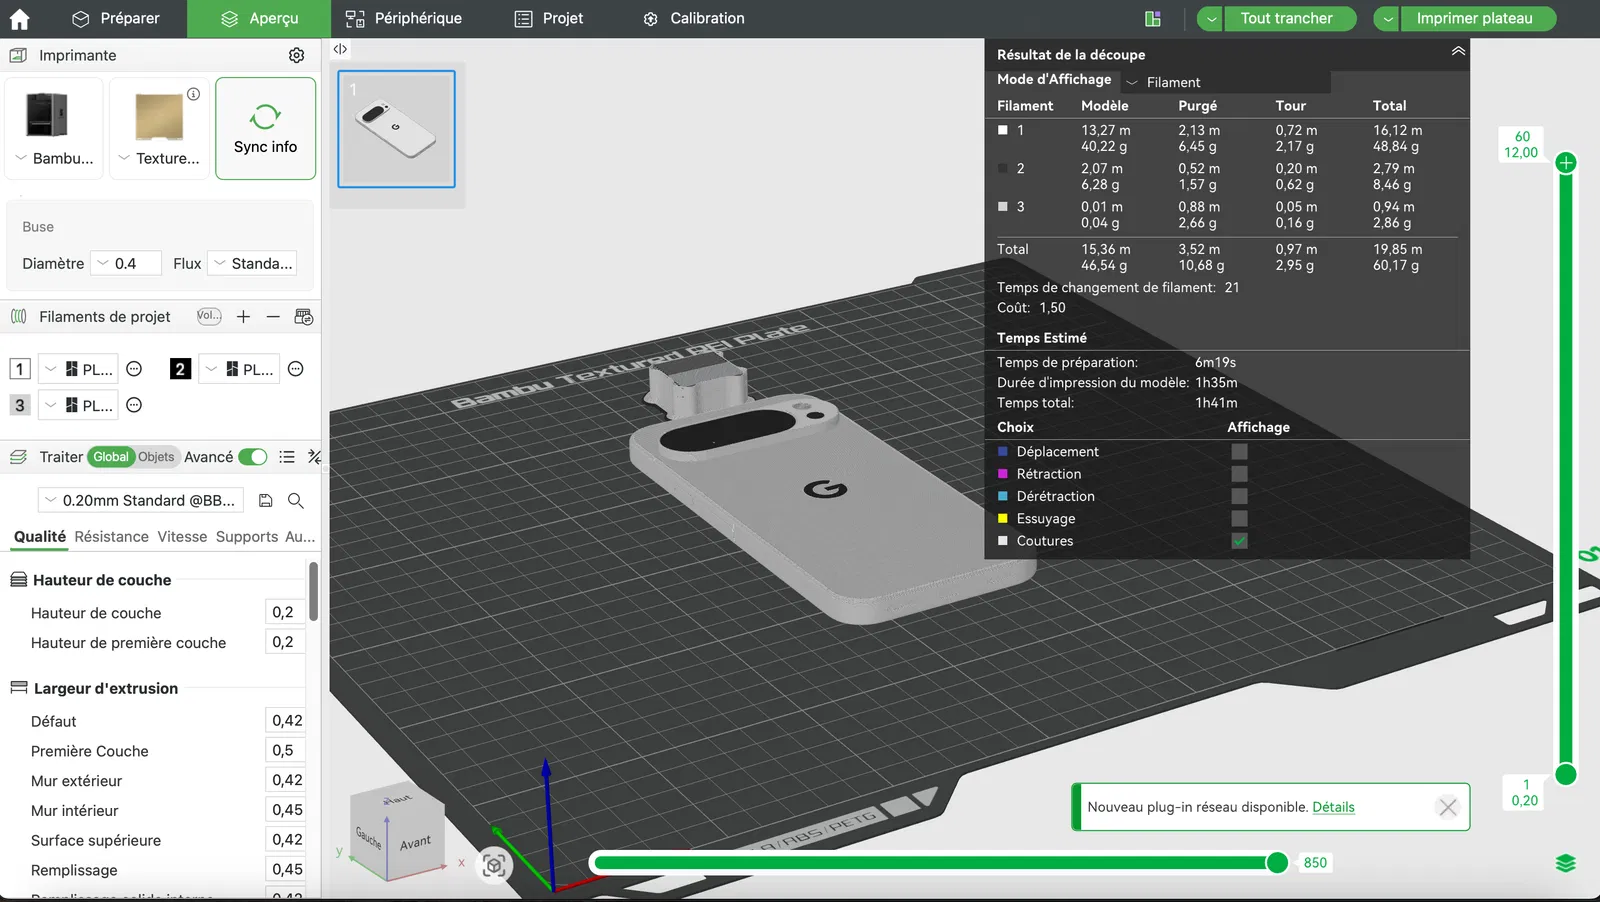
Task: Open the Supports settings tab
Action: 247,536
